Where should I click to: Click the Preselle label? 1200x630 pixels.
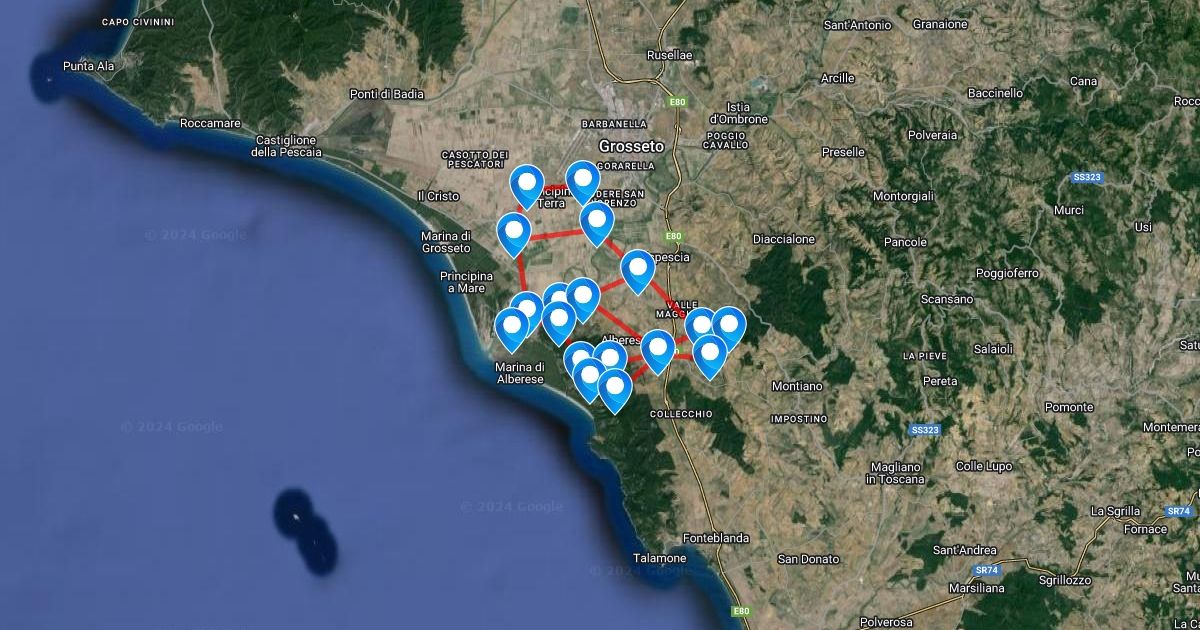click(x=843, y=152)
